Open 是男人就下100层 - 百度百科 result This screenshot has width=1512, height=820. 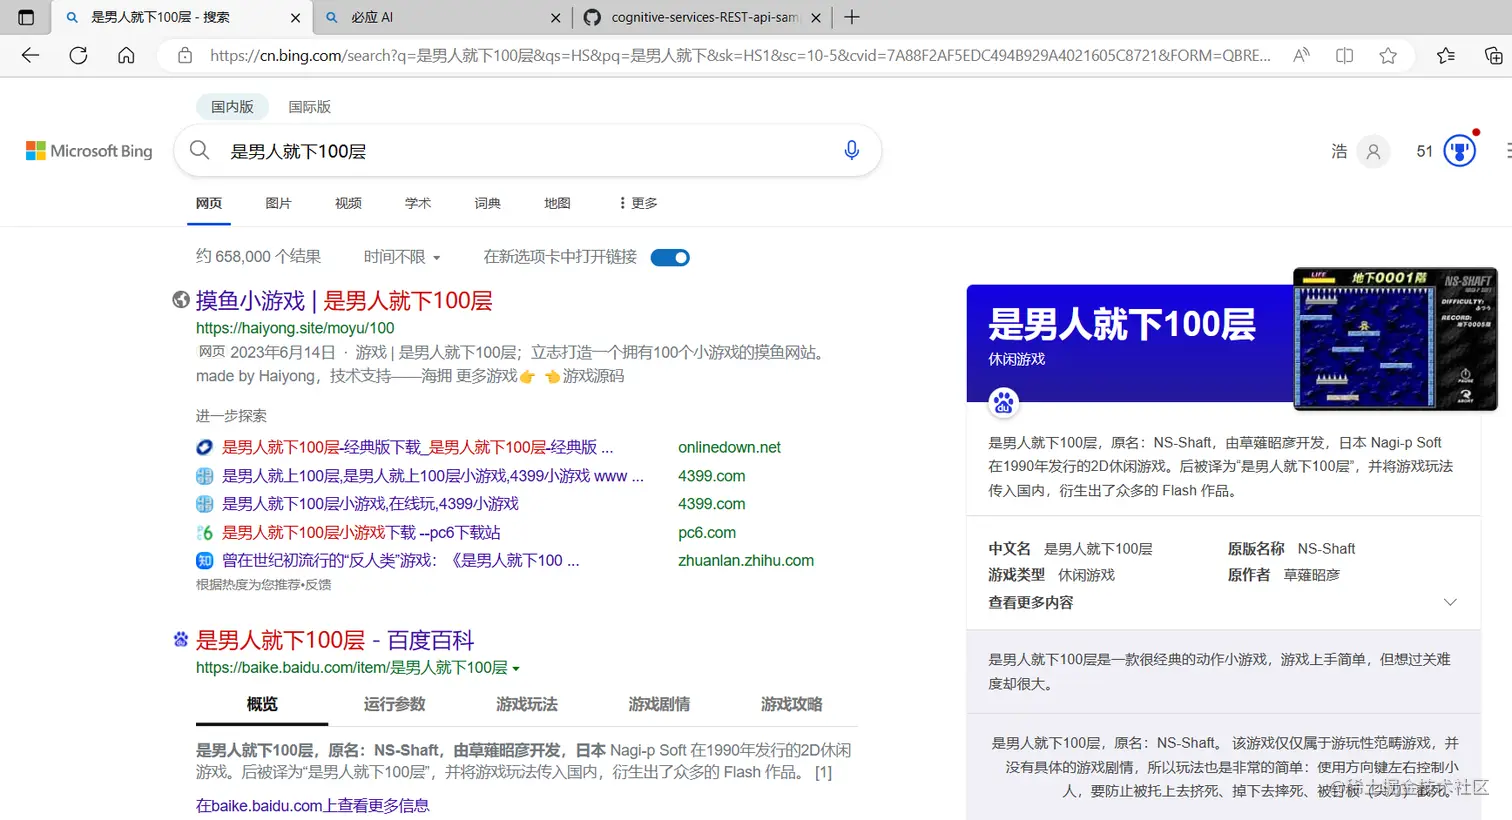tap(335, 640)
